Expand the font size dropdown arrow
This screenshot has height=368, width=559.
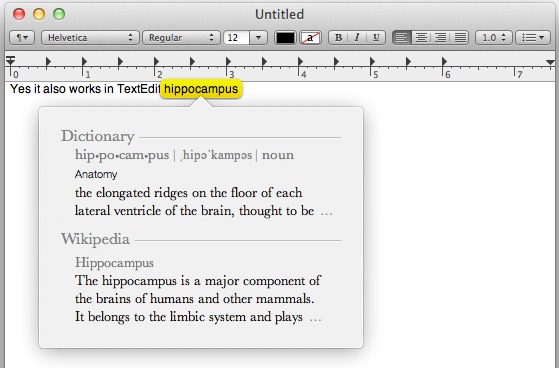tap(258, 37)
